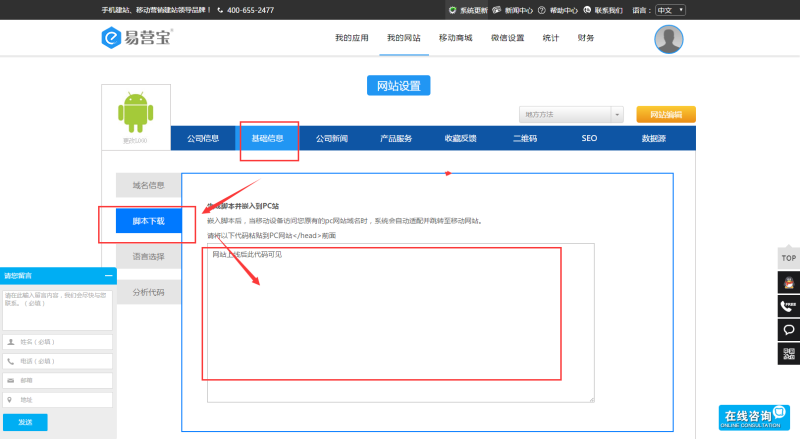Select 域名信息 in left menu
The image size is (800, 439).
pos(148,185)
